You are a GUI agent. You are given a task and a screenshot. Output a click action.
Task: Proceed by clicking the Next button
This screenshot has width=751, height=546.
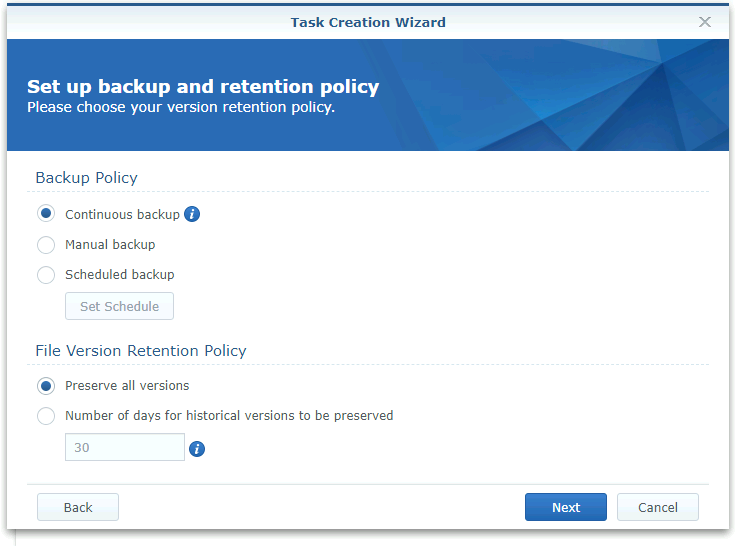point(565,507)
